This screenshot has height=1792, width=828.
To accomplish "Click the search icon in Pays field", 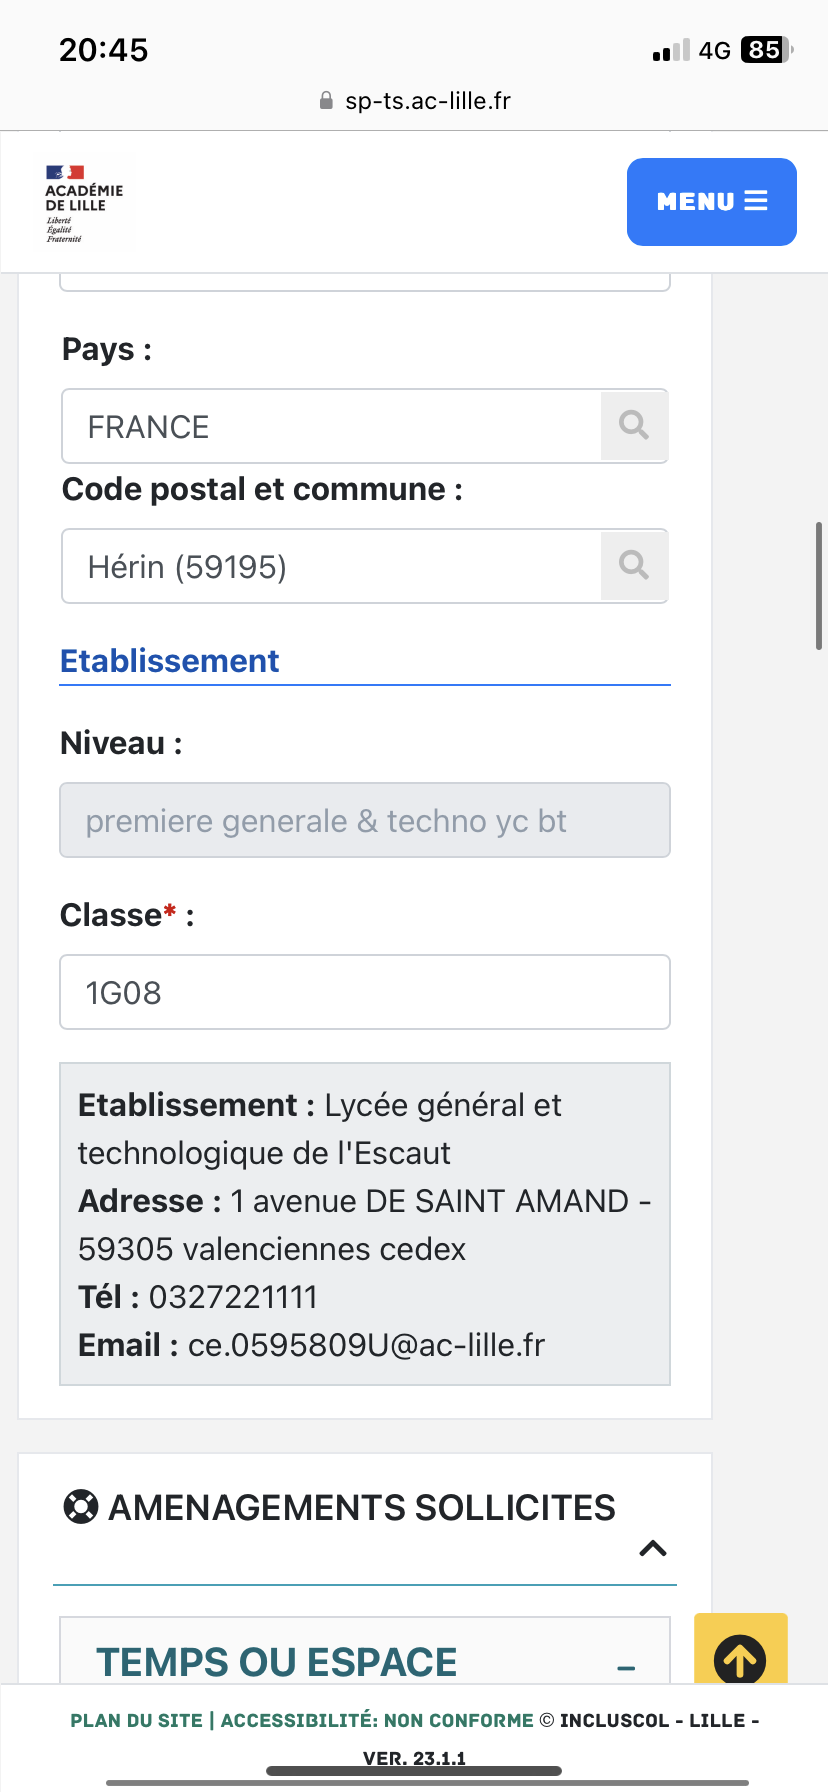I will pos(634,426).
